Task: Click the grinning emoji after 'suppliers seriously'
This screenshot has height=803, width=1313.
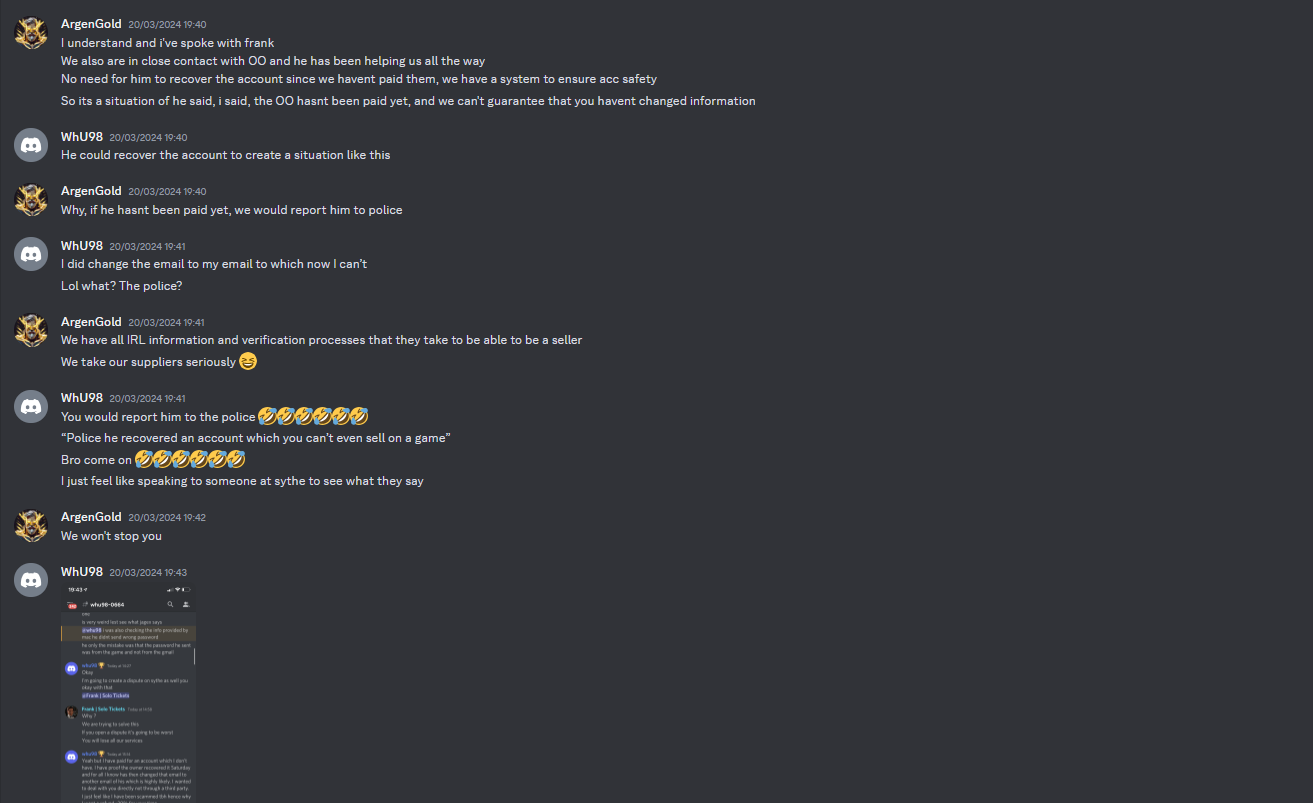Action: pyautogui.click(x=248, y=361)
